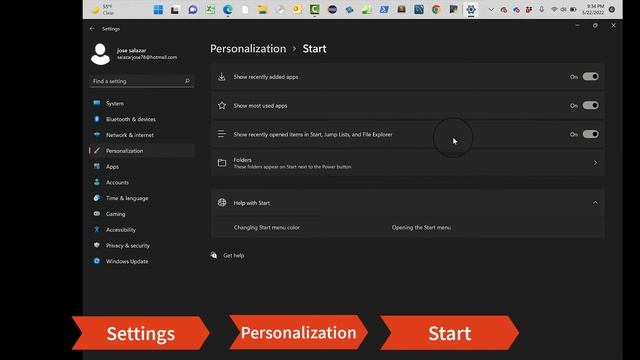Click the back arrow in Settings window
This screenshot has height=360, width=640.
[92, 29]
